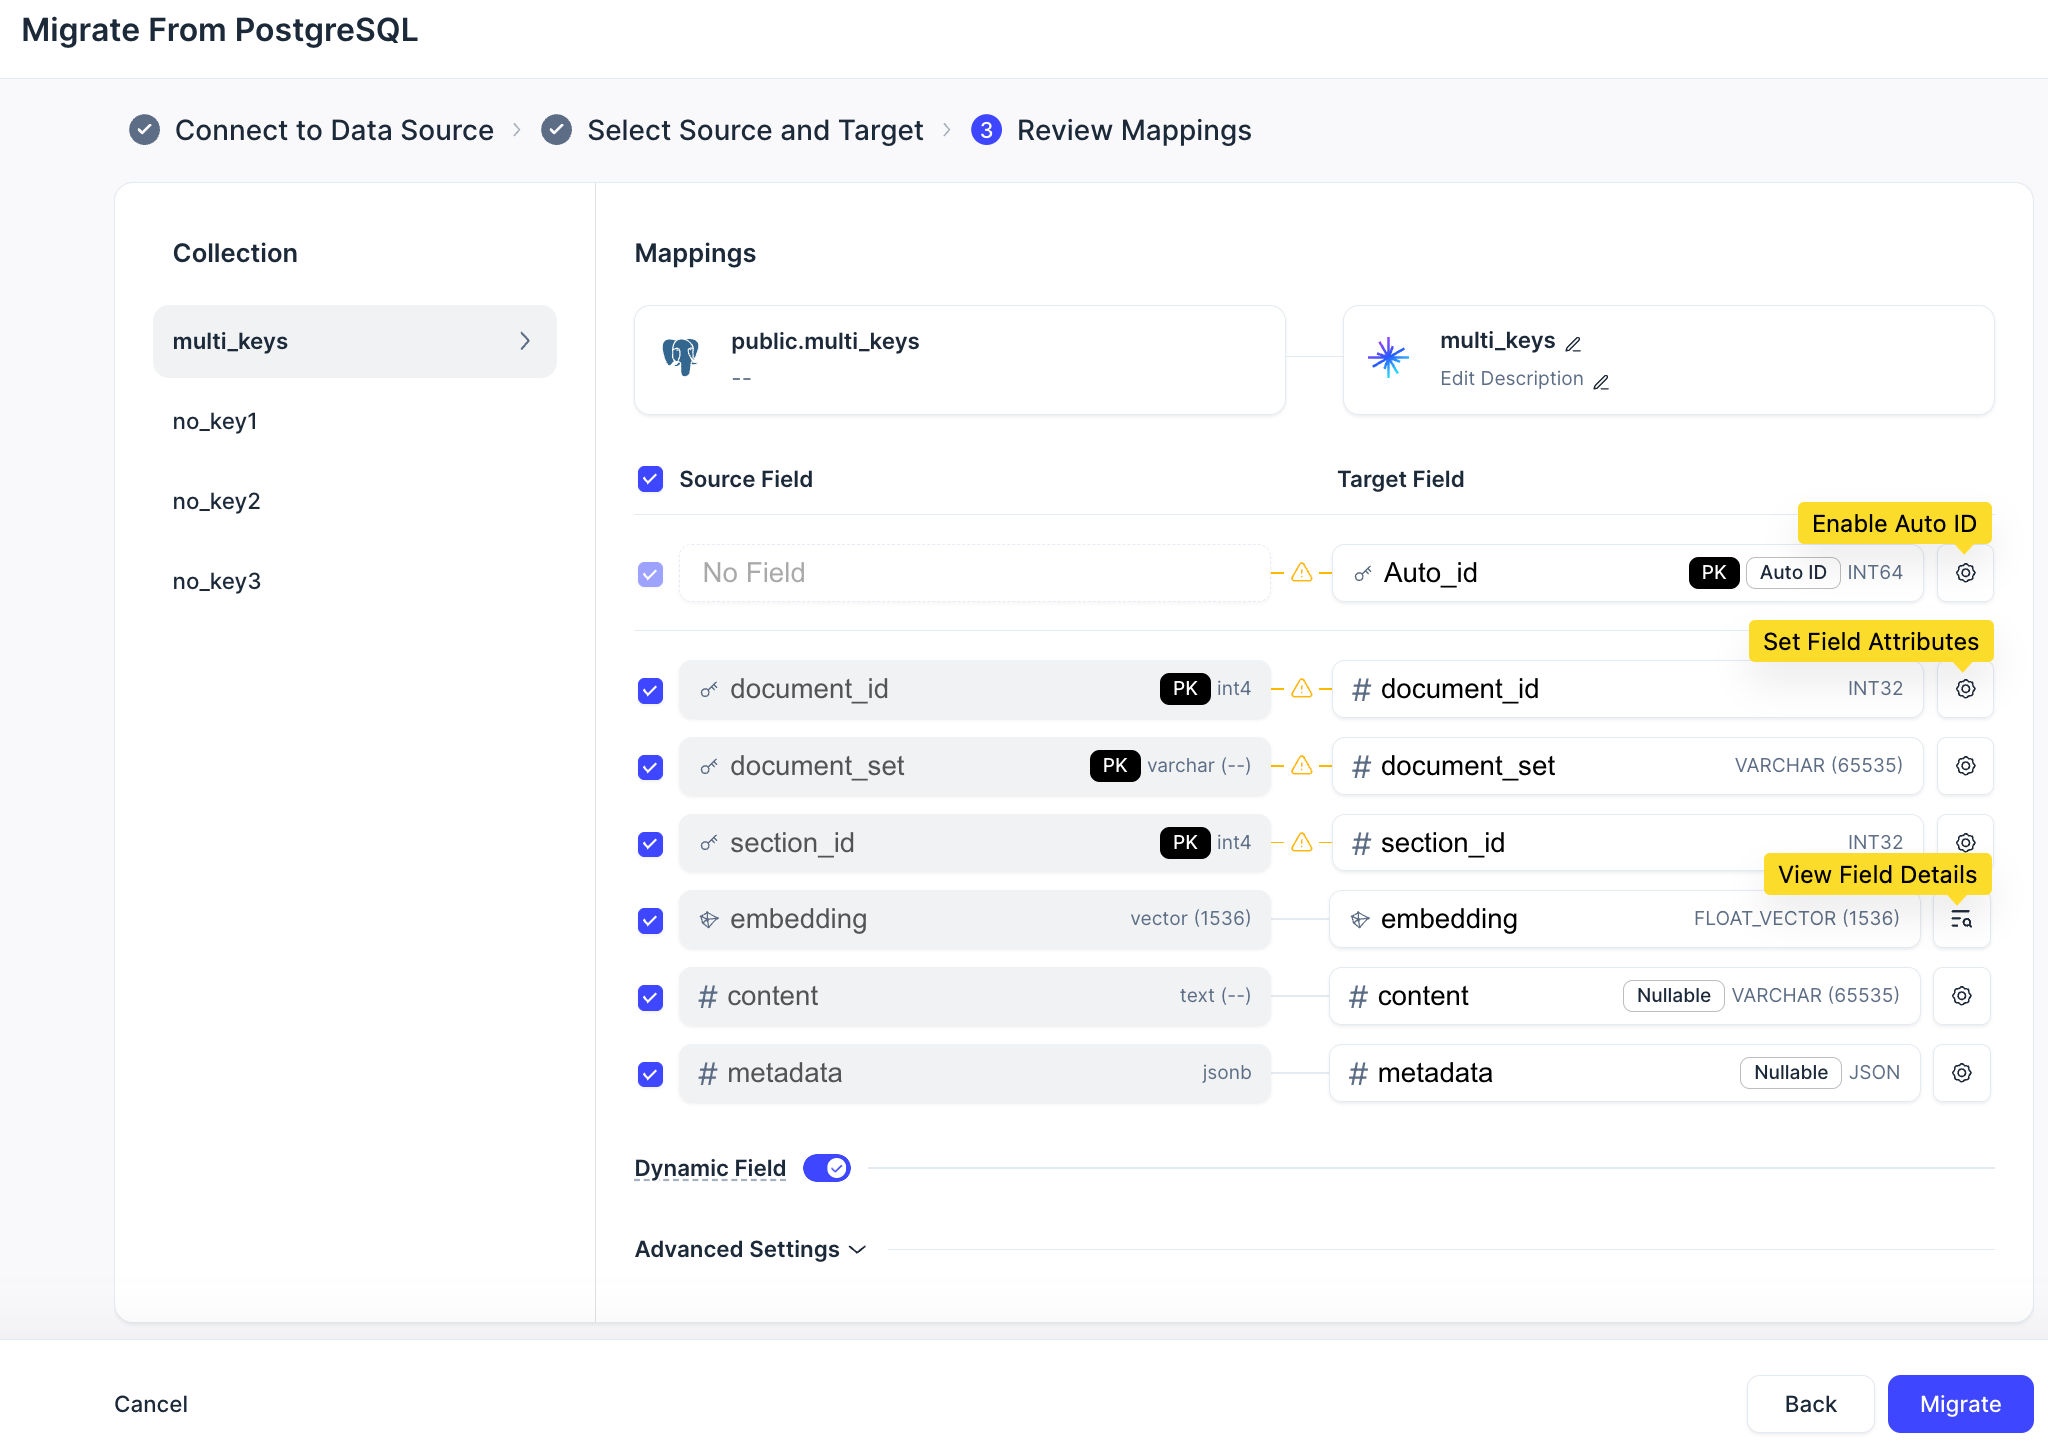The height and width of the screenshot is (1448, 2048).
Task: Click the PostgreSQL elephant icon
Action: point(681,357)
